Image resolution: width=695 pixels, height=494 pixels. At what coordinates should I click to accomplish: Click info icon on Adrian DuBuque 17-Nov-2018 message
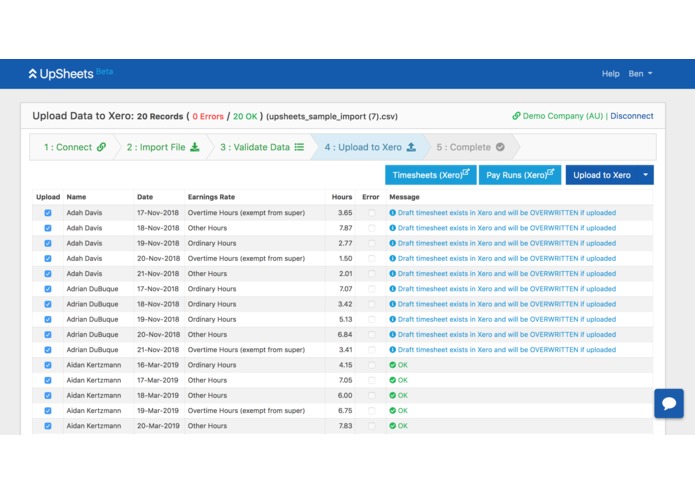[392, 289]
